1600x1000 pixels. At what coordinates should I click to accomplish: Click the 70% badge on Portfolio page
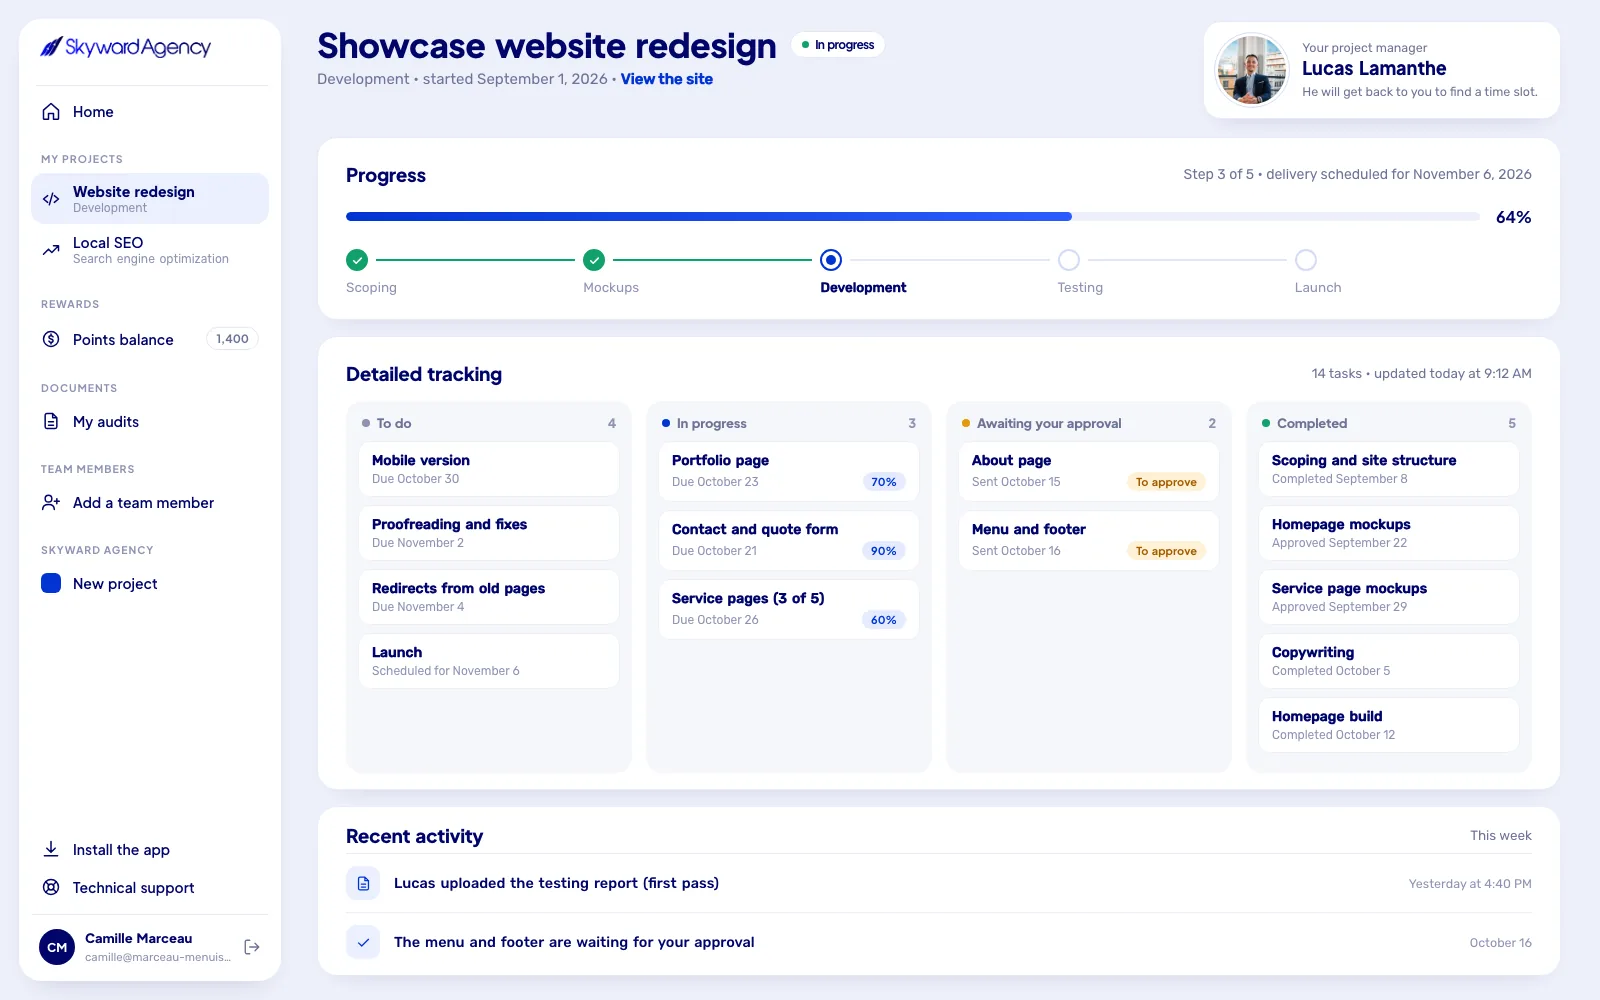point(884,482)
